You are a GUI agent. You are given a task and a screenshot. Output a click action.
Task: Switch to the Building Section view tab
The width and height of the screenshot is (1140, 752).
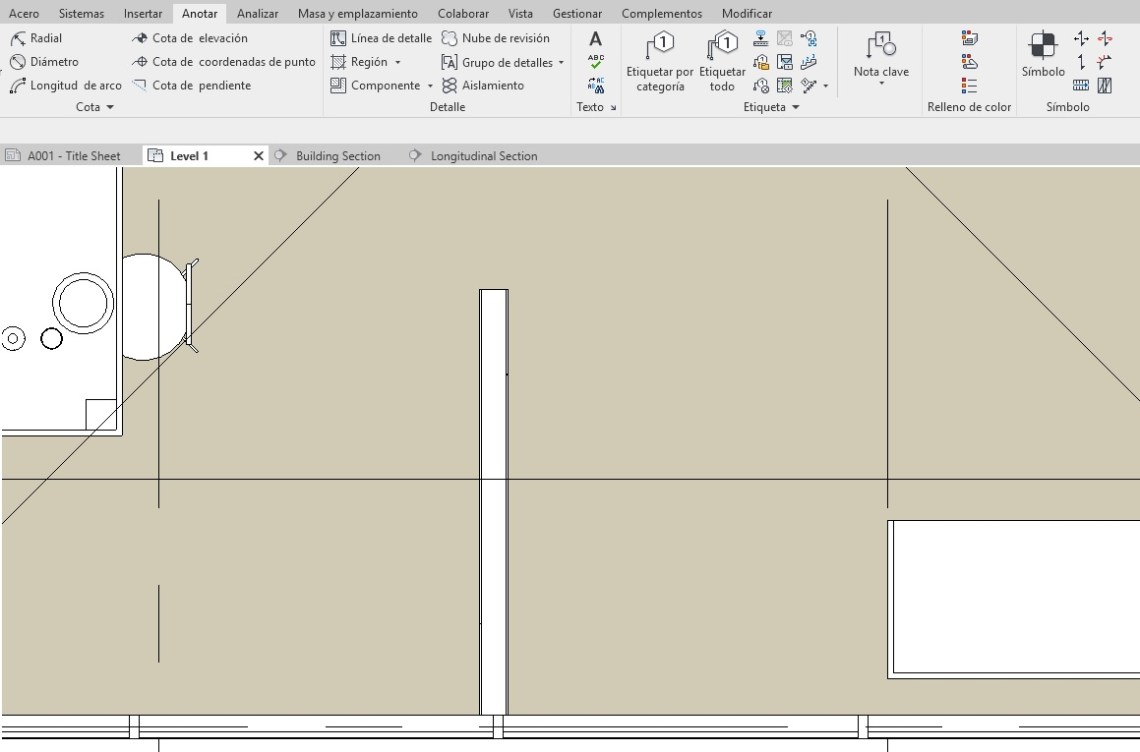tap(337, 156)
